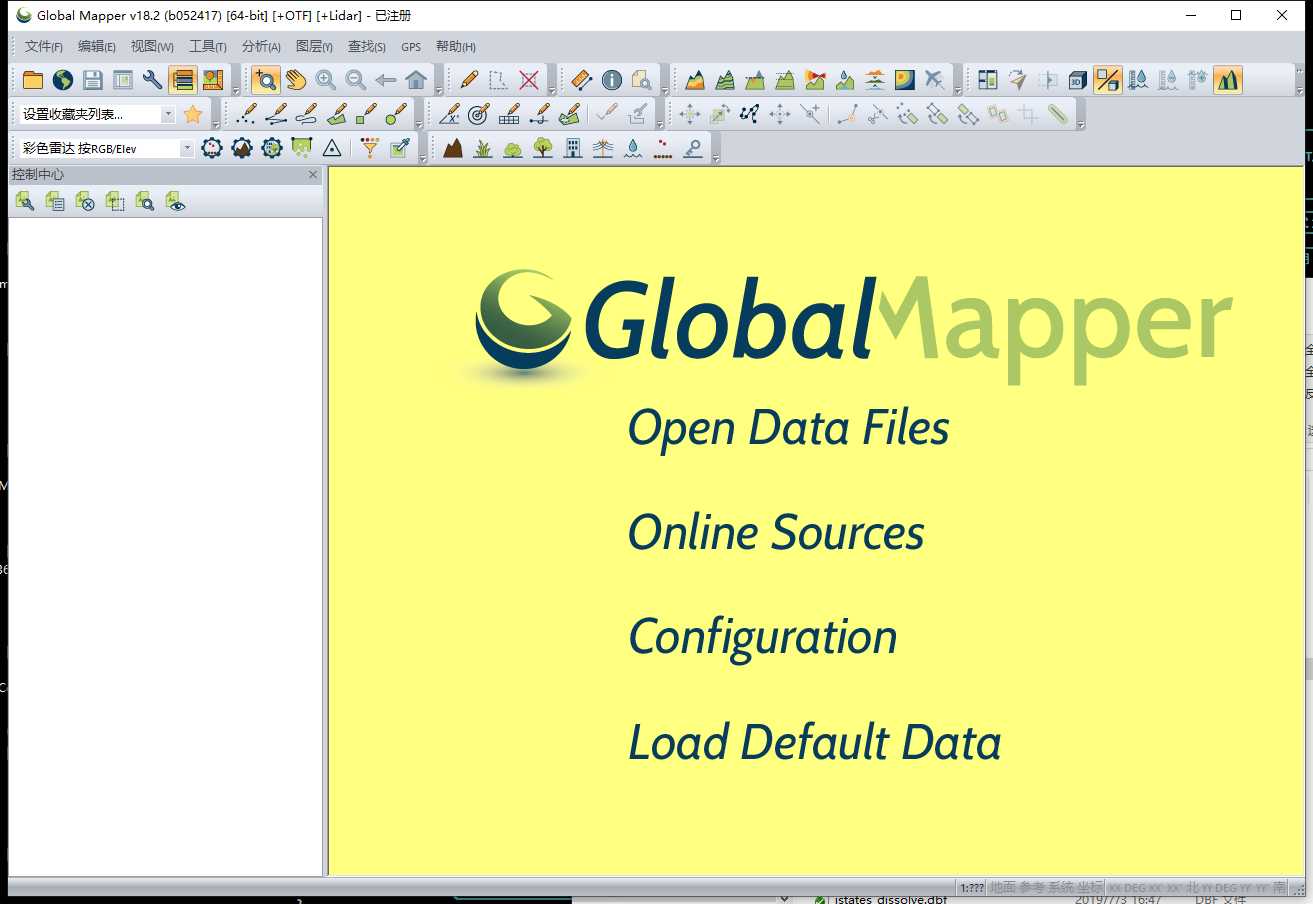The image size is (1313, 904).
Task: Toggle the control center layers icon
Action: coord(183,80)
